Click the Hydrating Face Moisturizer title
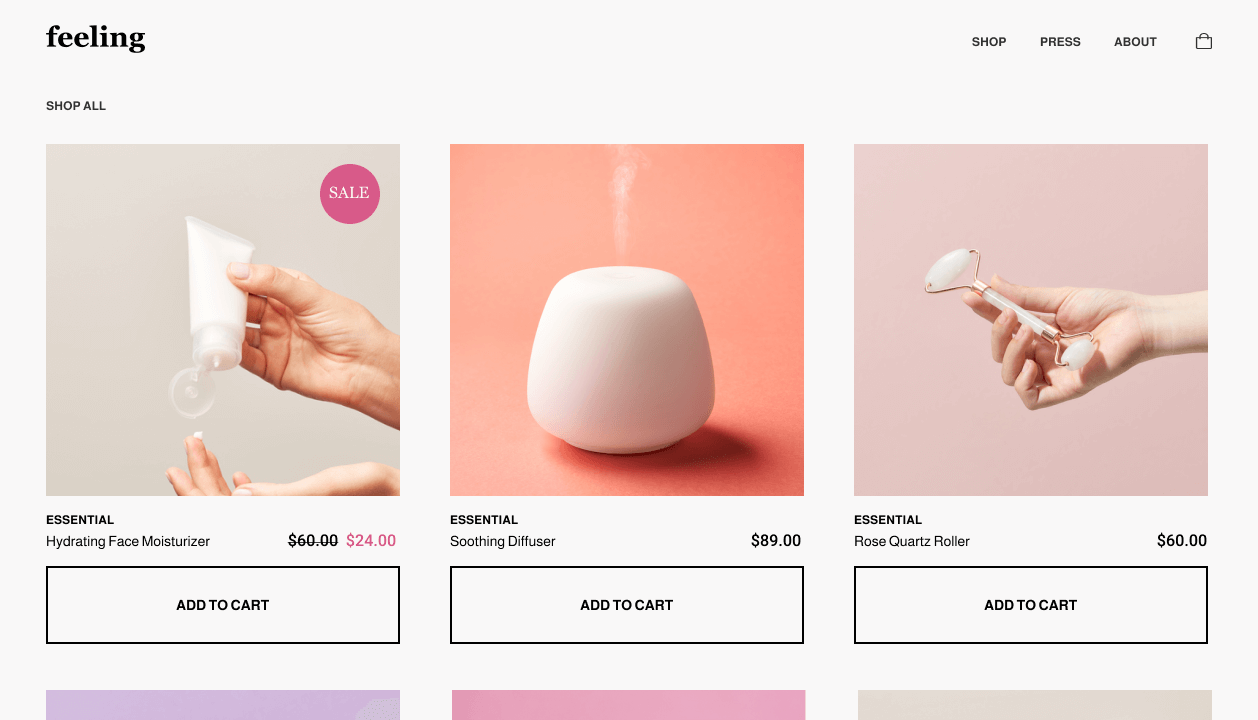The height and width of the screenshot is (720, 1258). point(128,541)
